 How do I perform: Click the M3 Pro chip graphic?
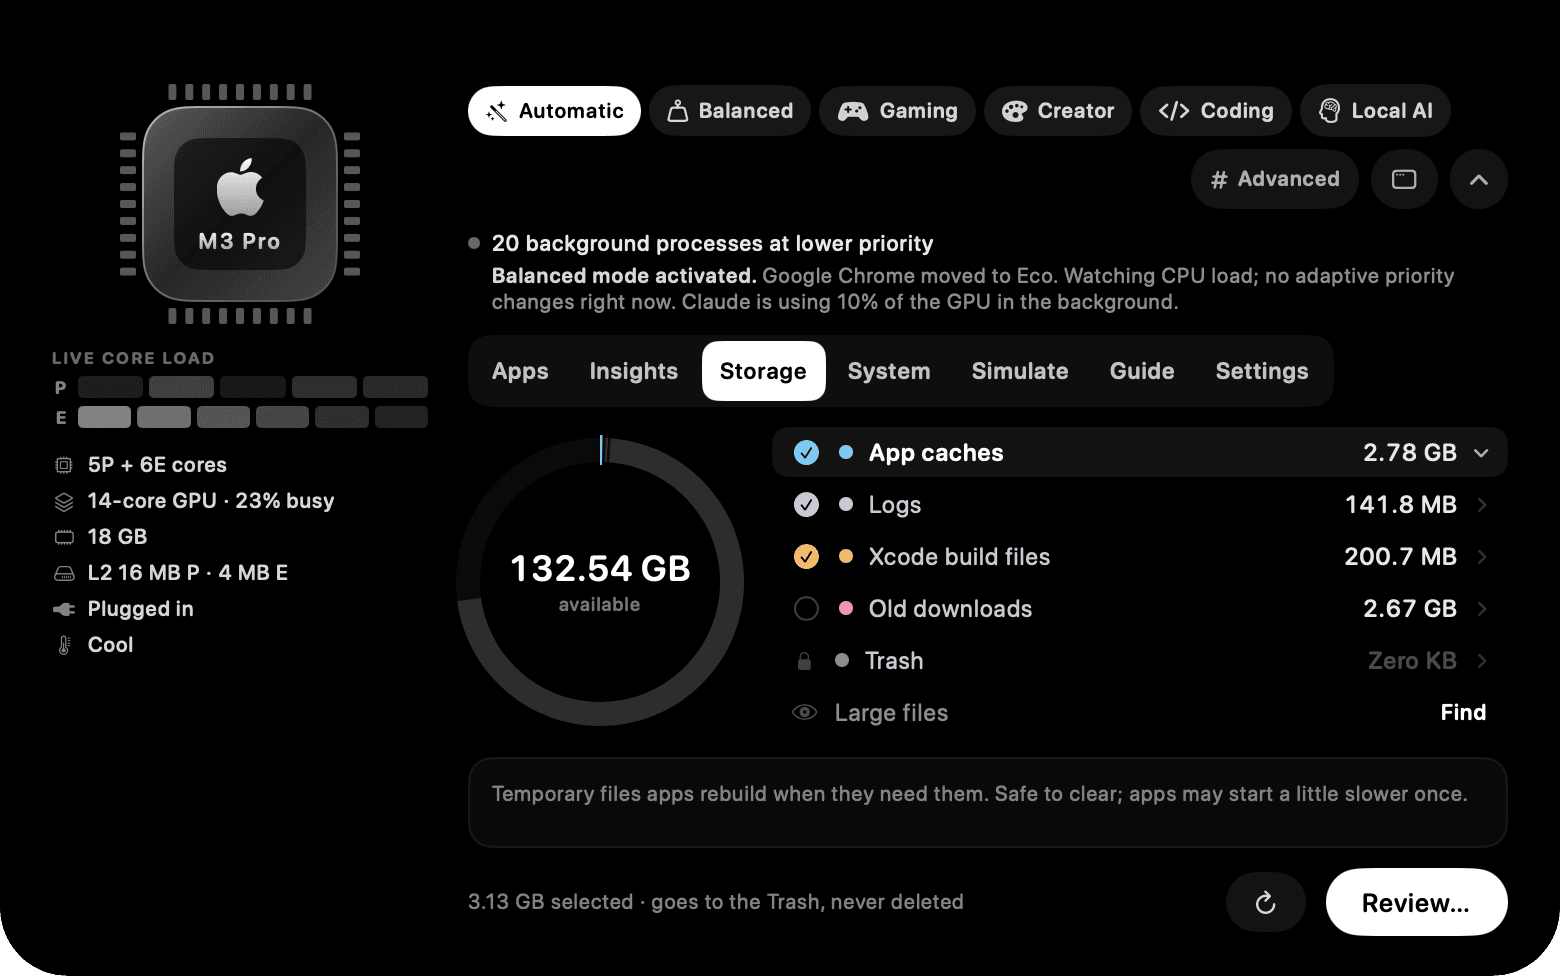pyautogui.click(x=240, y=204)
